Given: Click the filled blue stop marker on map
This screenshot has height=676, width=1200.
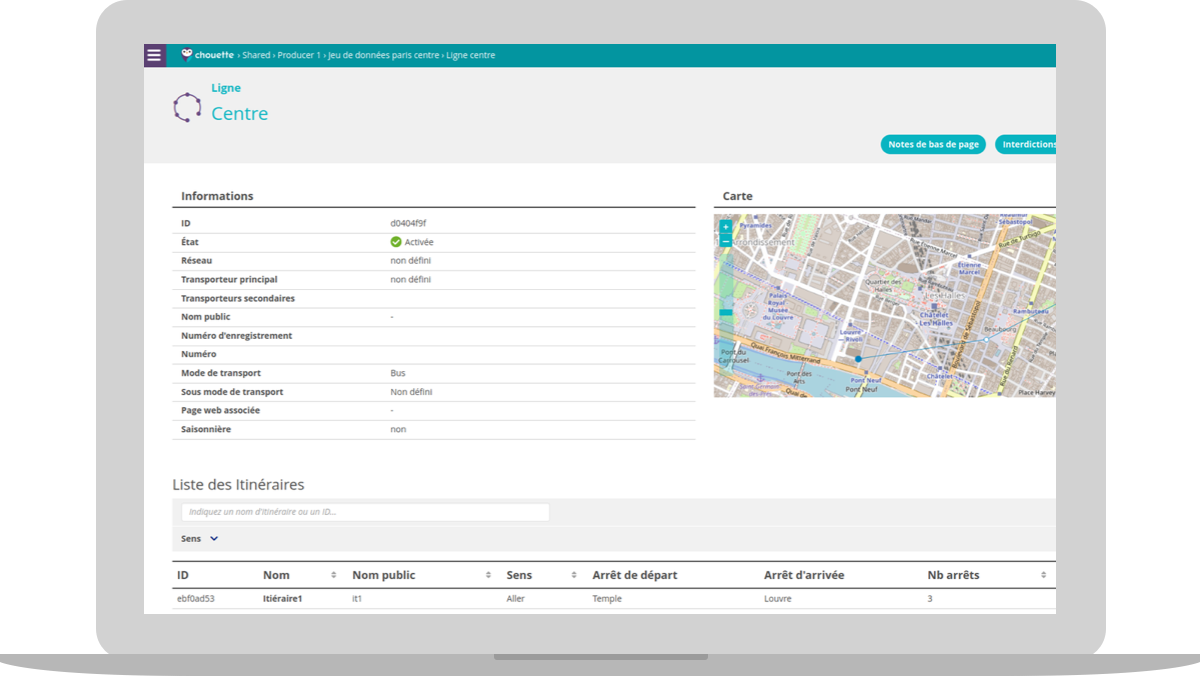Looking at the screenshot, I should click(x=858, y=358).
